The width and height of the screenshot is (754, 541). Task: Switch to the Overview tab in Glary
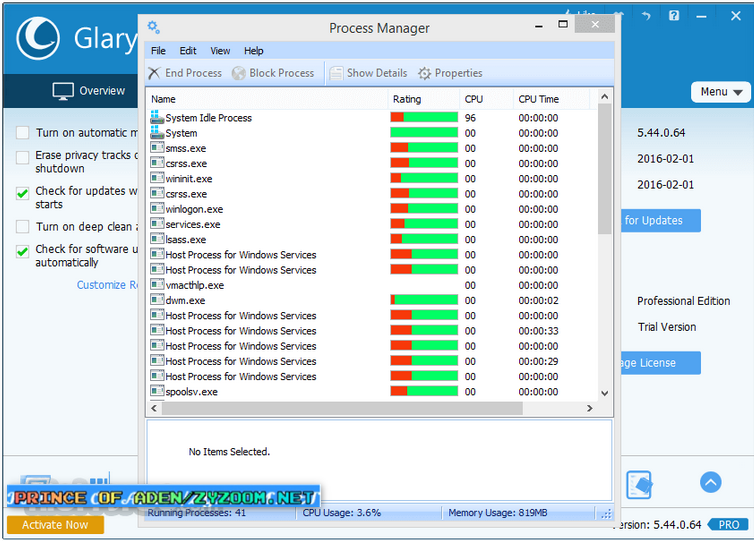(89, 91)
